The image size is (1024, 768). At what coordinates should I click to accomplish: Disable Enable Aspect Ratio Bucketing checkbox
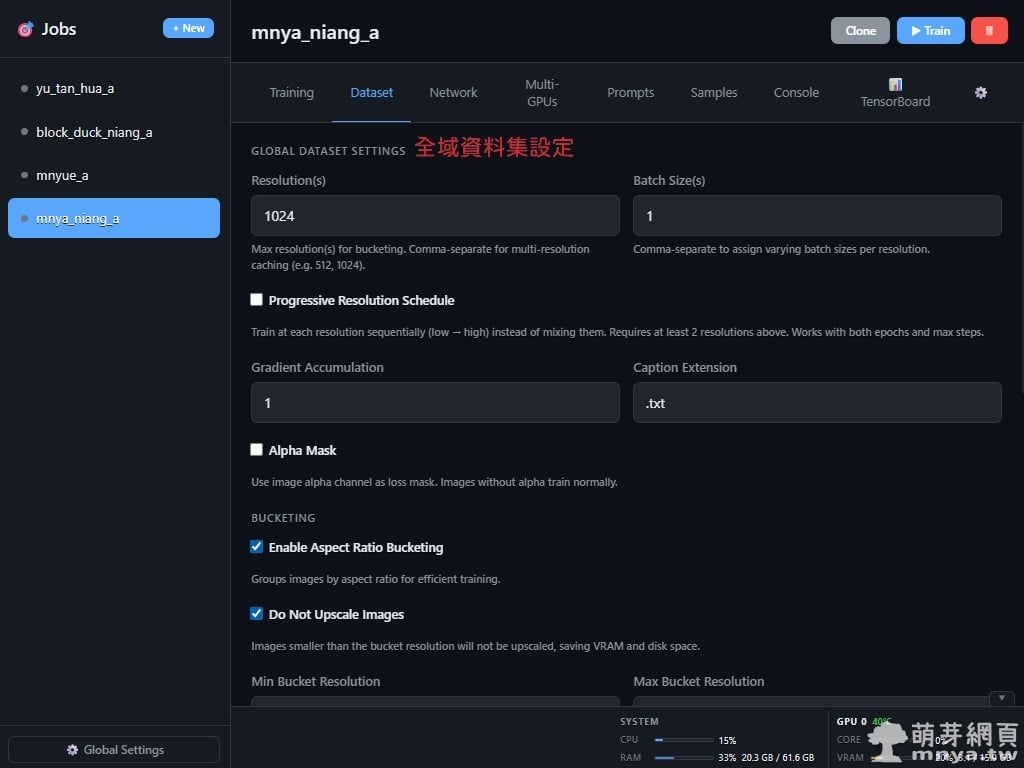[x=257, y=547]
